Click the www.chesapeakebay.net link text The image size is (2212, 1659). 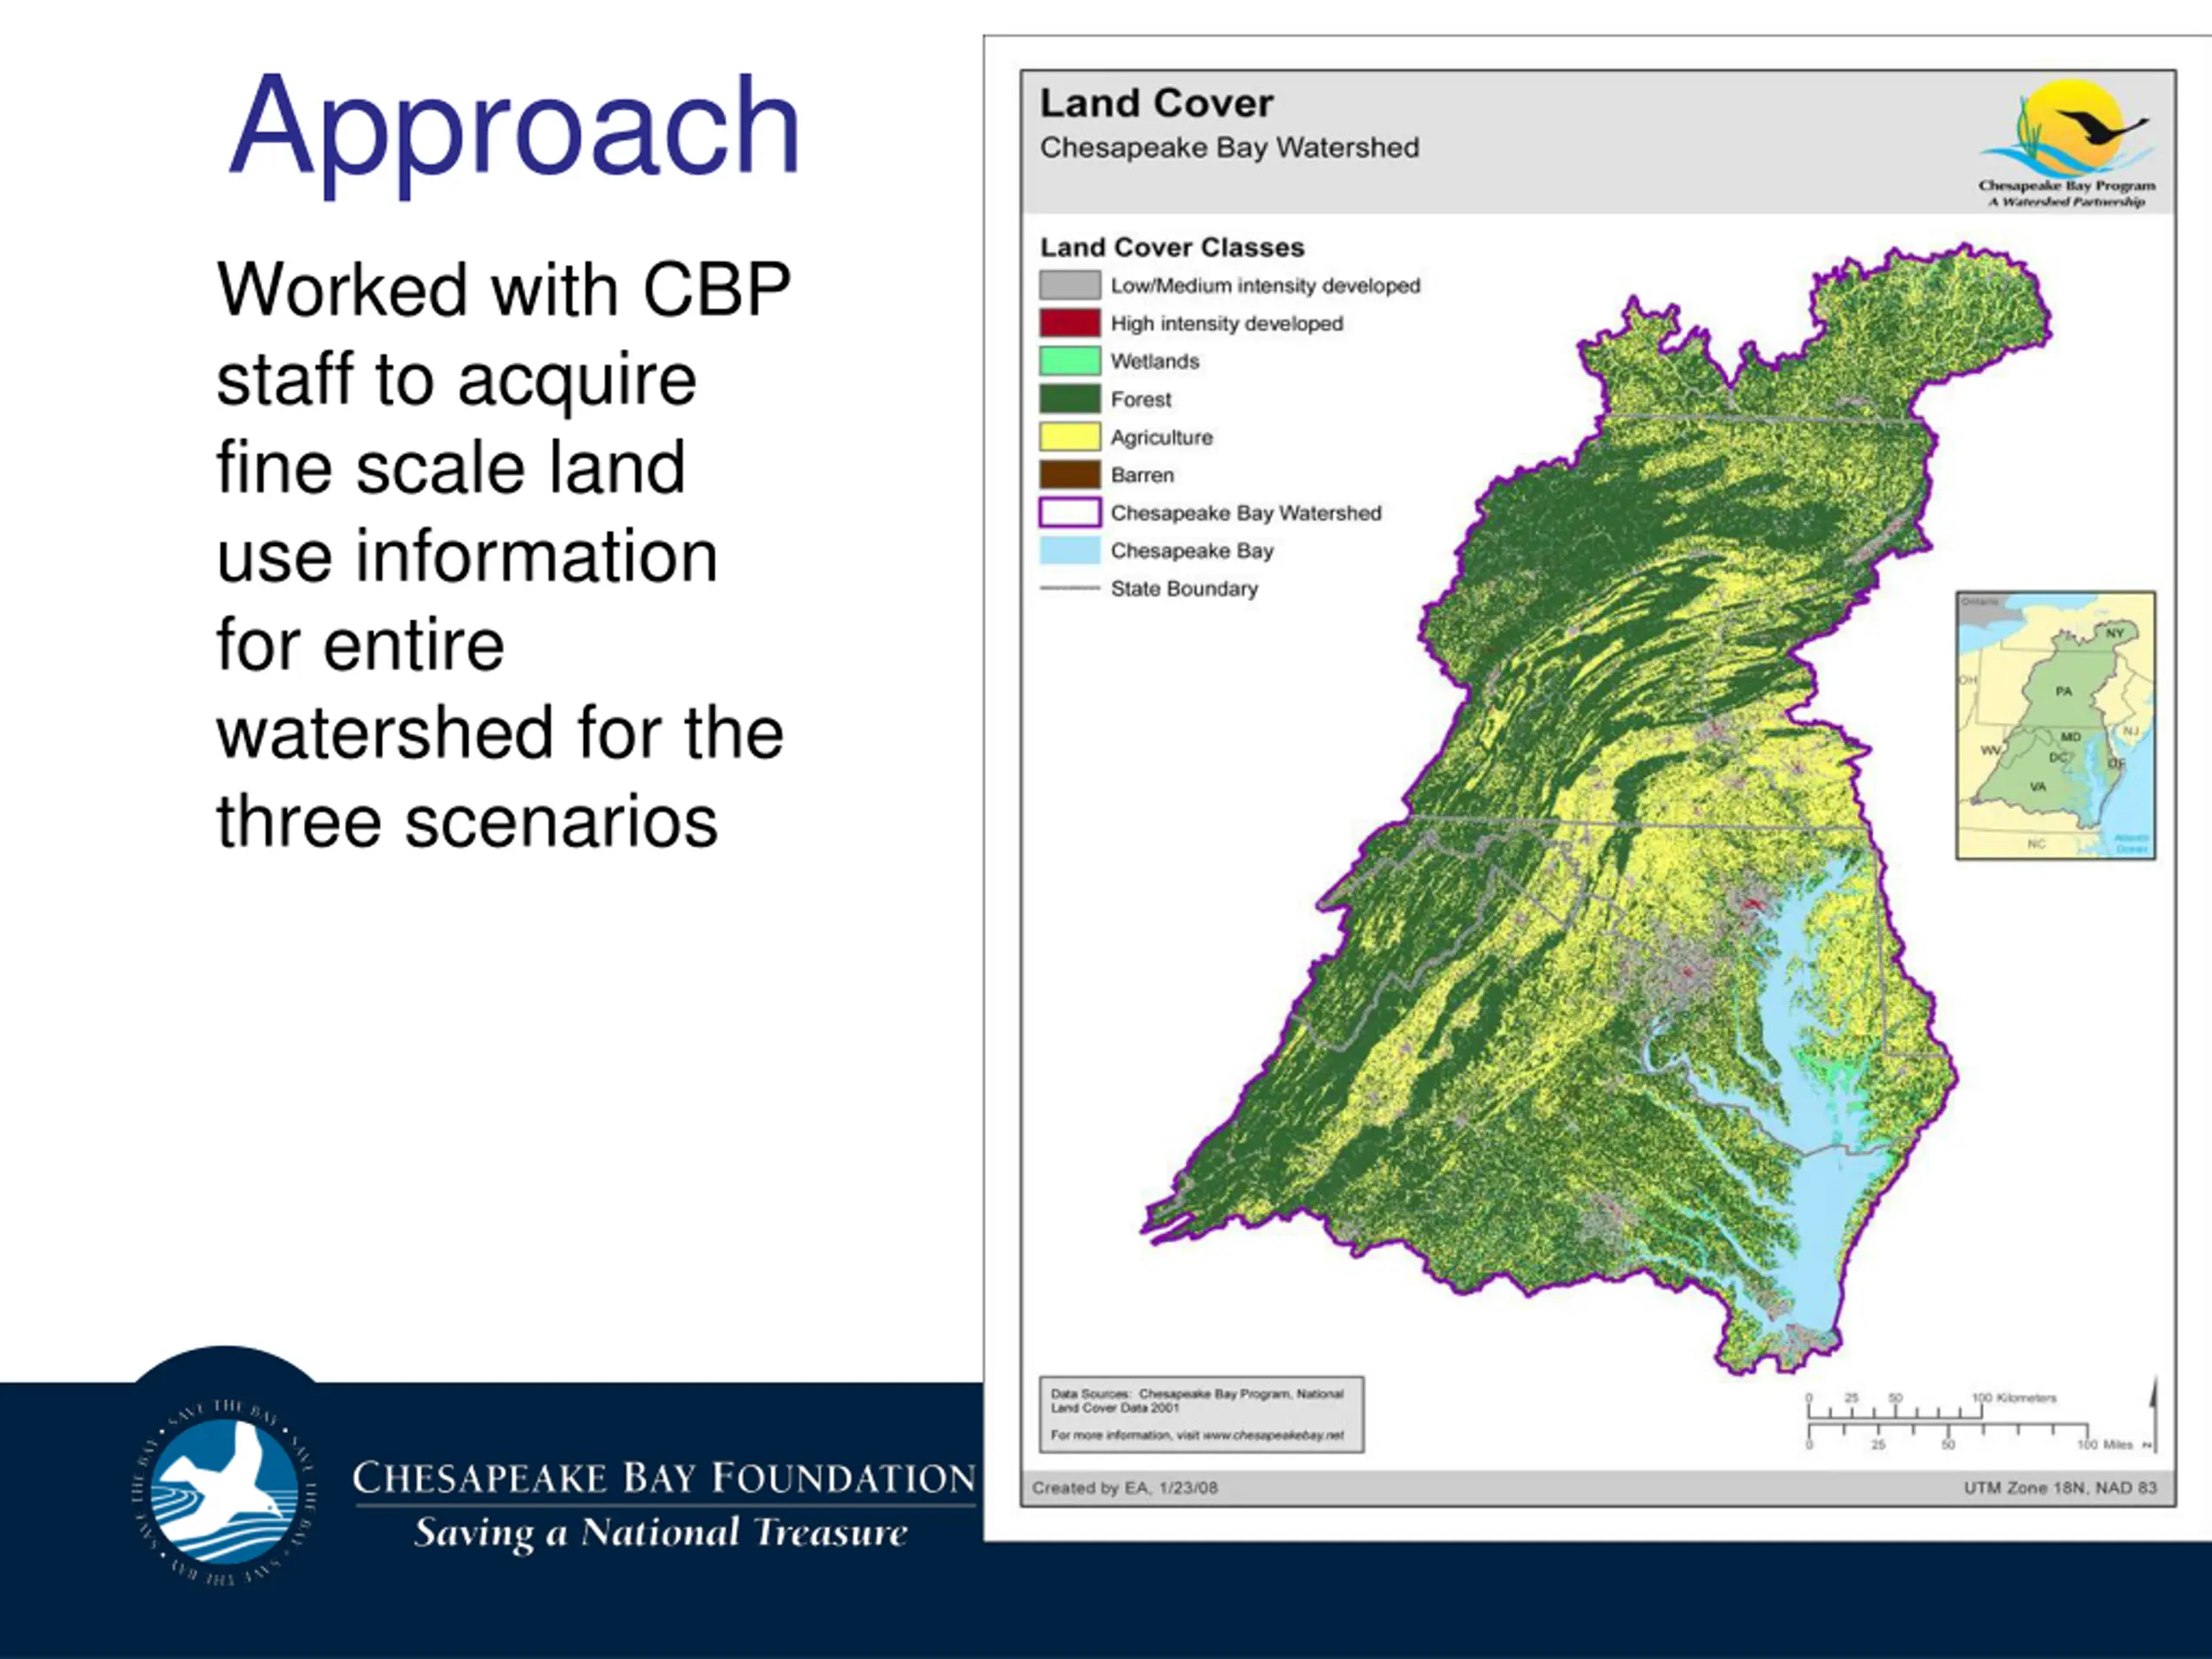(1273, 1435)
